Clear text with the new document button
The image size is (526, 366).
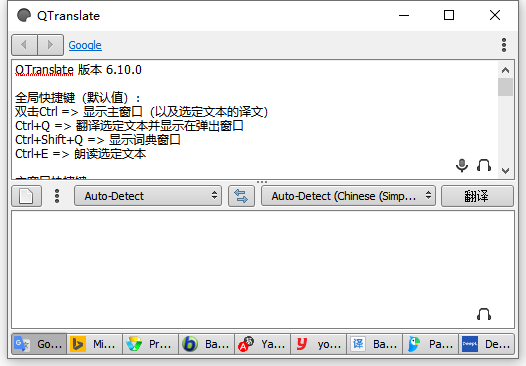click(x=27, y=196)
